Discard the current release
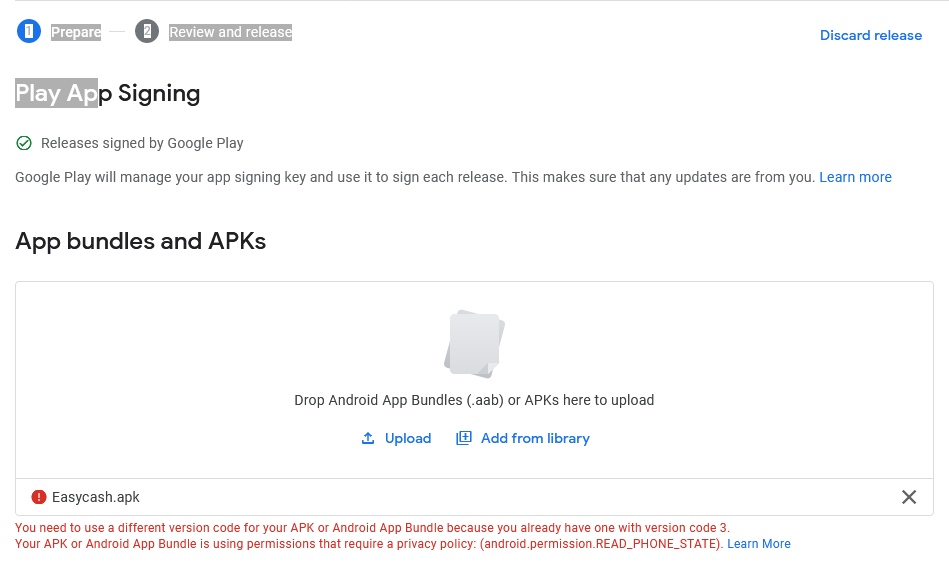Viewport: 949px width, 582px height. pos(870,35)
